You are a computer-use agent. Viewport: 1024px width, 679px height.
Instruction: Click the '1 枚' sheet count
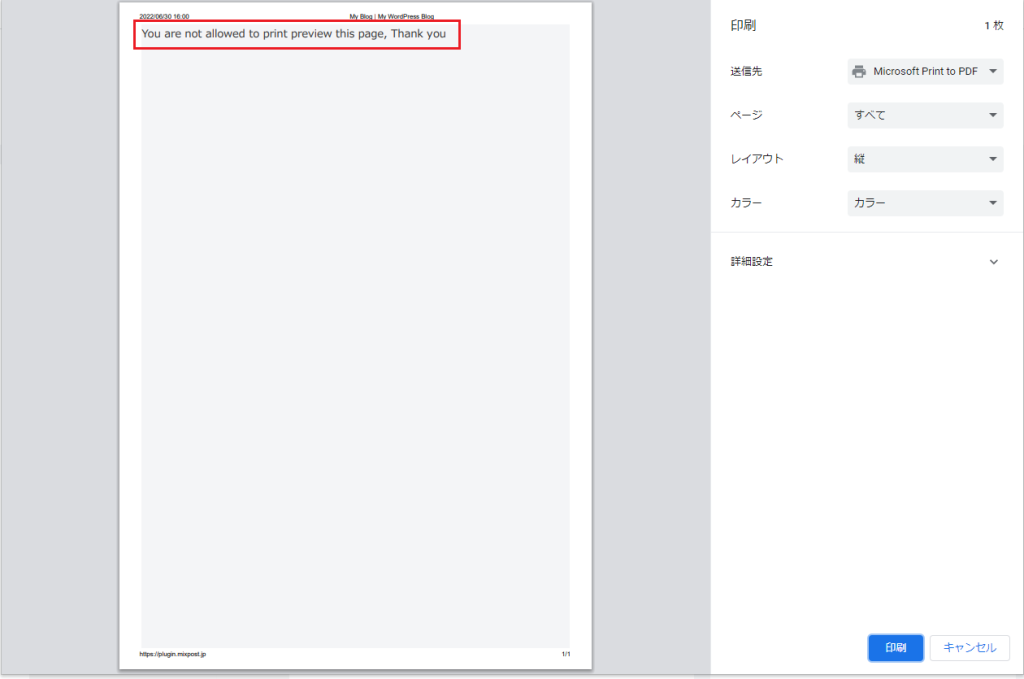tap(993, 26)
